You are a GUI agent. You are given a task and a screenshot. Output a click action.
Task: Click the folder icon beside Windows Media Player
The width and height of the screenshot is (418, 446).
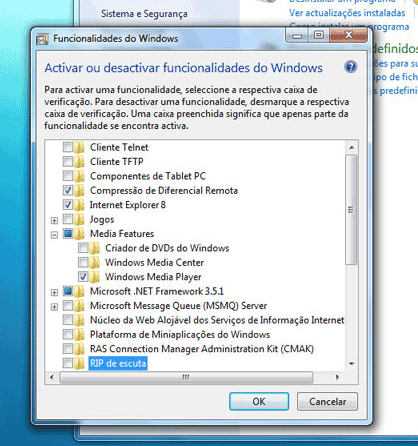click(95, 277)
